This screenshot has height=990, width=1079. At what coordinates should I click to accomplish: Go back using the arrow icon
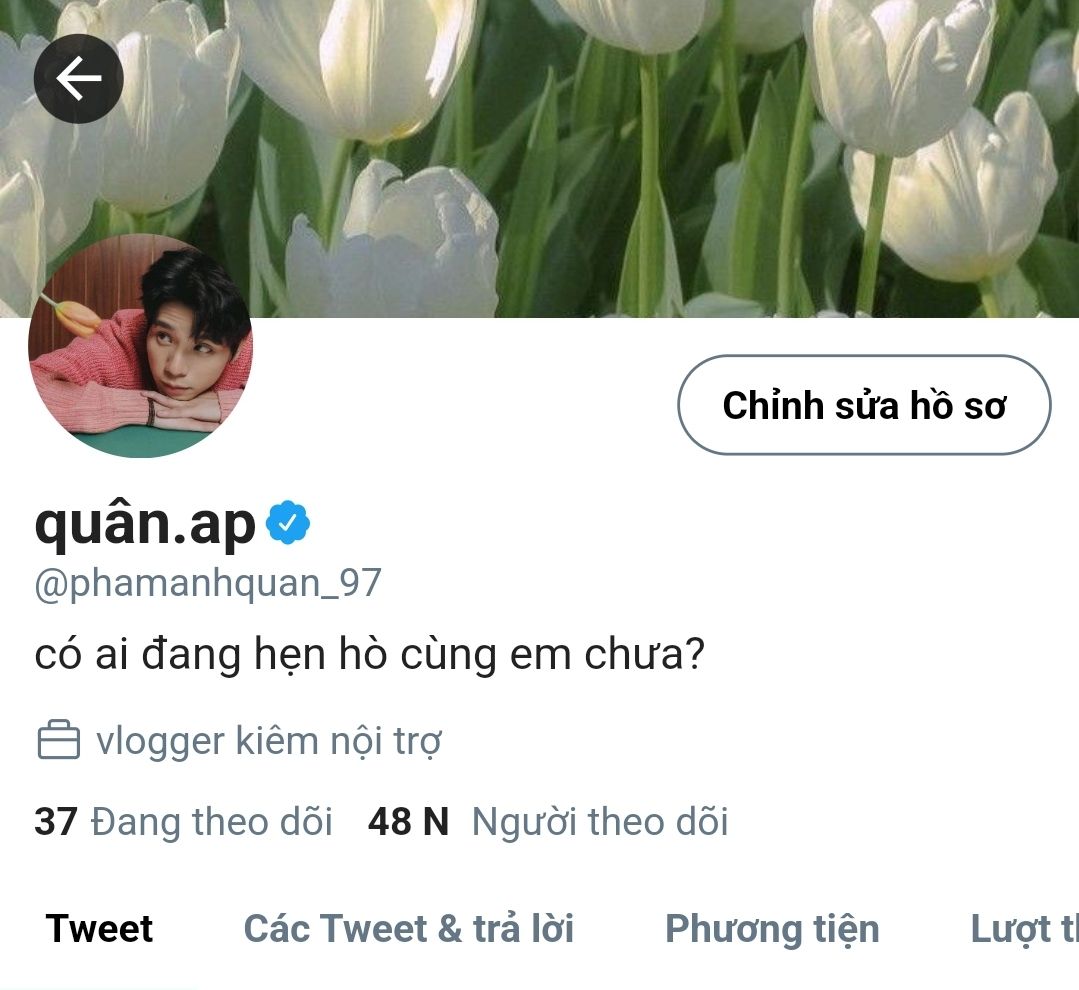[x=78, y=78]
